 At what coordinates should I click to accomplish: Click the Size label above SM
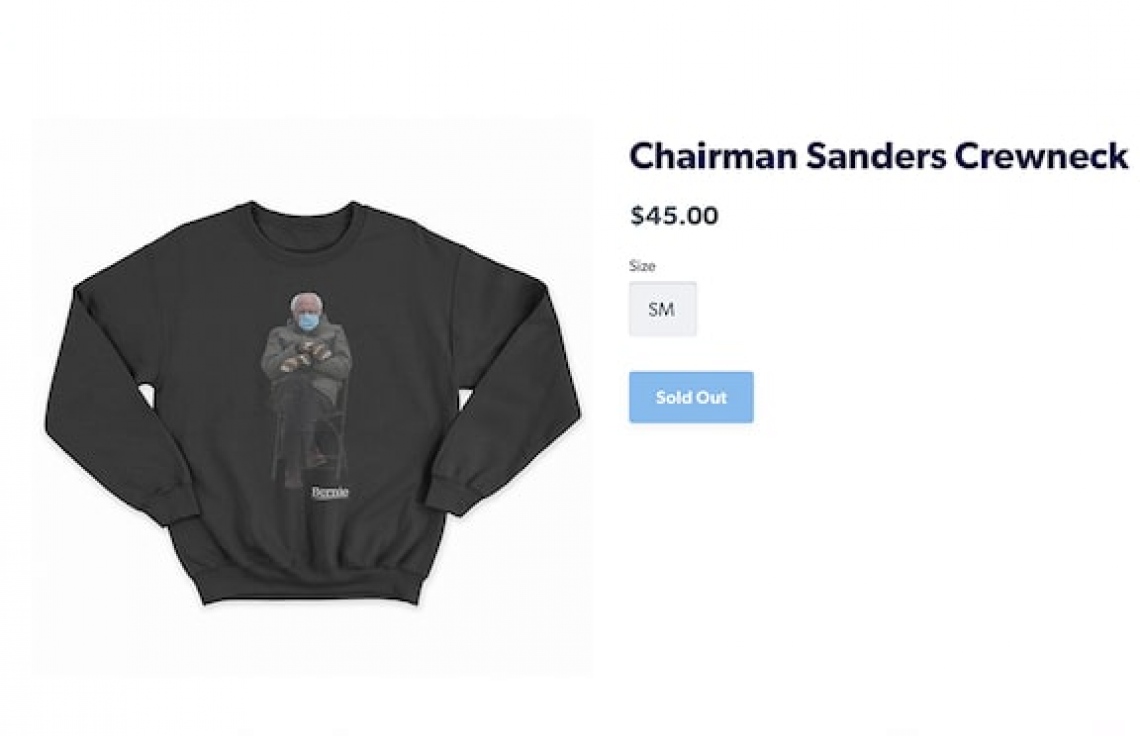[642, 266]
